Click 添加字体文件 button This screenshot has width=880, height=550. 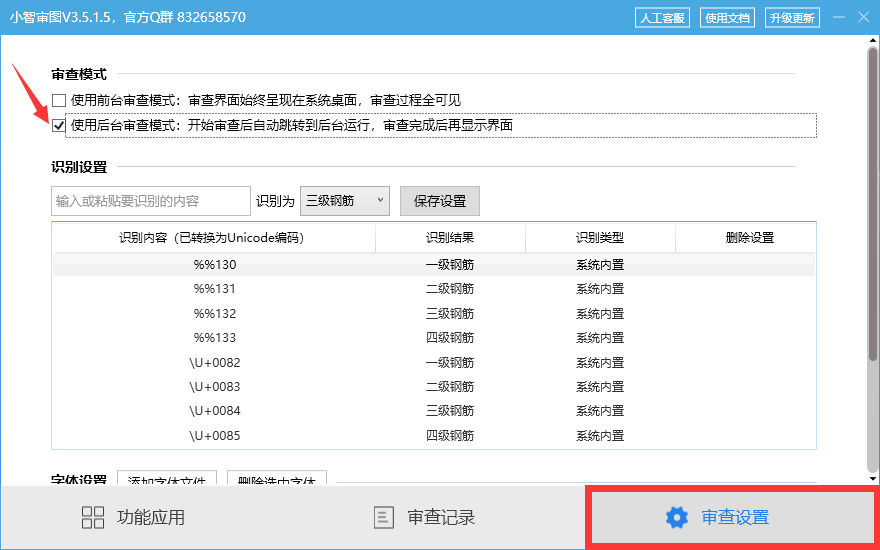[168, 480]
